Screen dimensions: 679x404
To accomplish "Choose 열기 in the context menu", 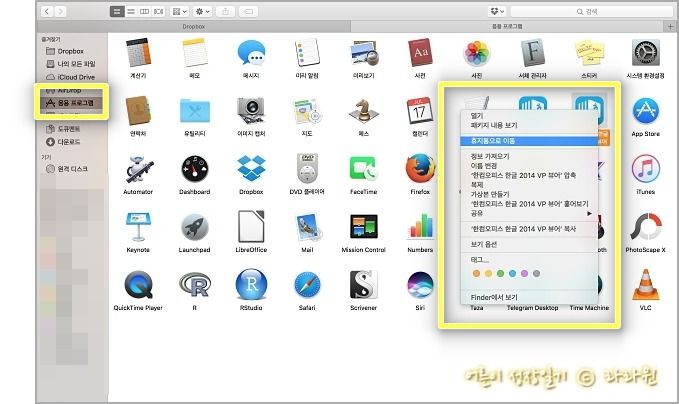I will (x=476, y=116).
